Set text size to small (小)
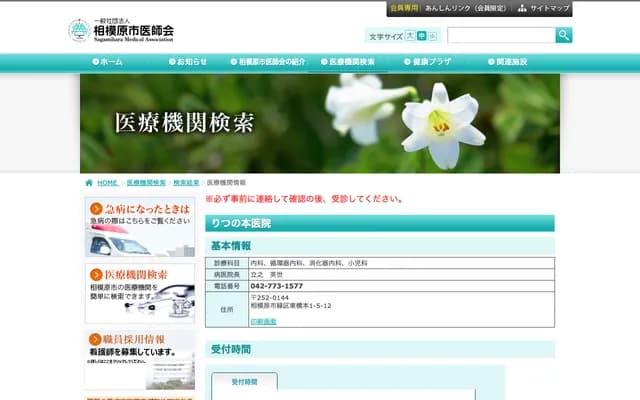This screenshot has height=400, width=640. coord(433,36)
